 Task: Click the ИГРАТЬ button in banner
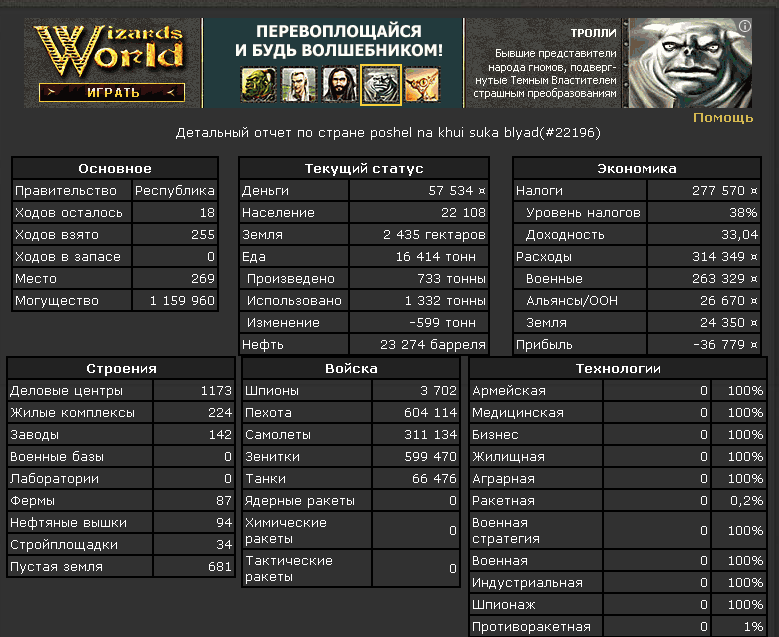tap(112, 92)
